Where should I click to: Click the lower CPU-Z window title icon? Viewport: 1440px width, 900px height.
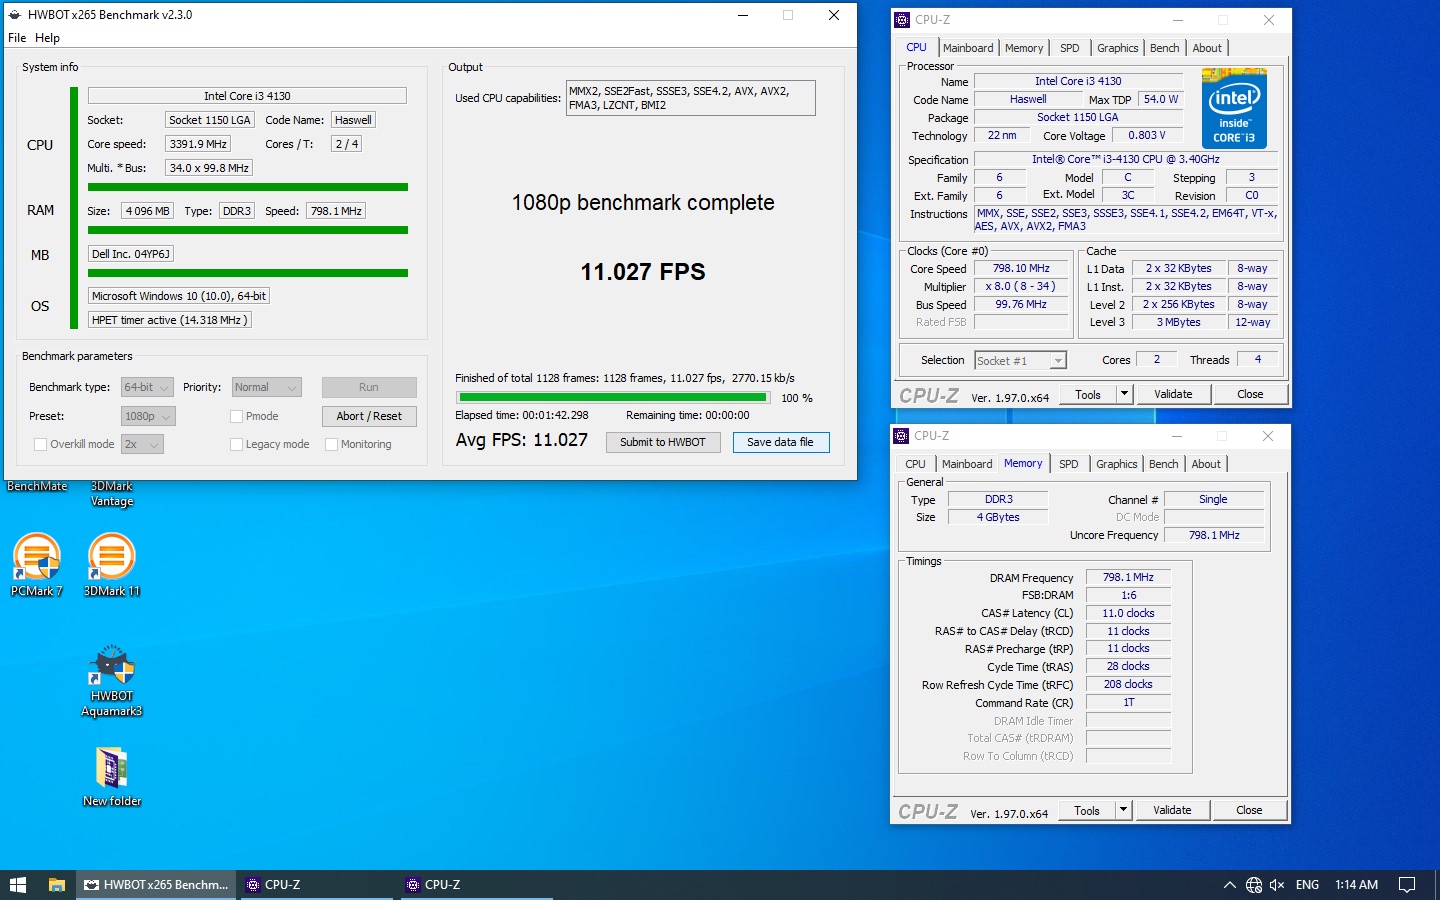(901, 436)
